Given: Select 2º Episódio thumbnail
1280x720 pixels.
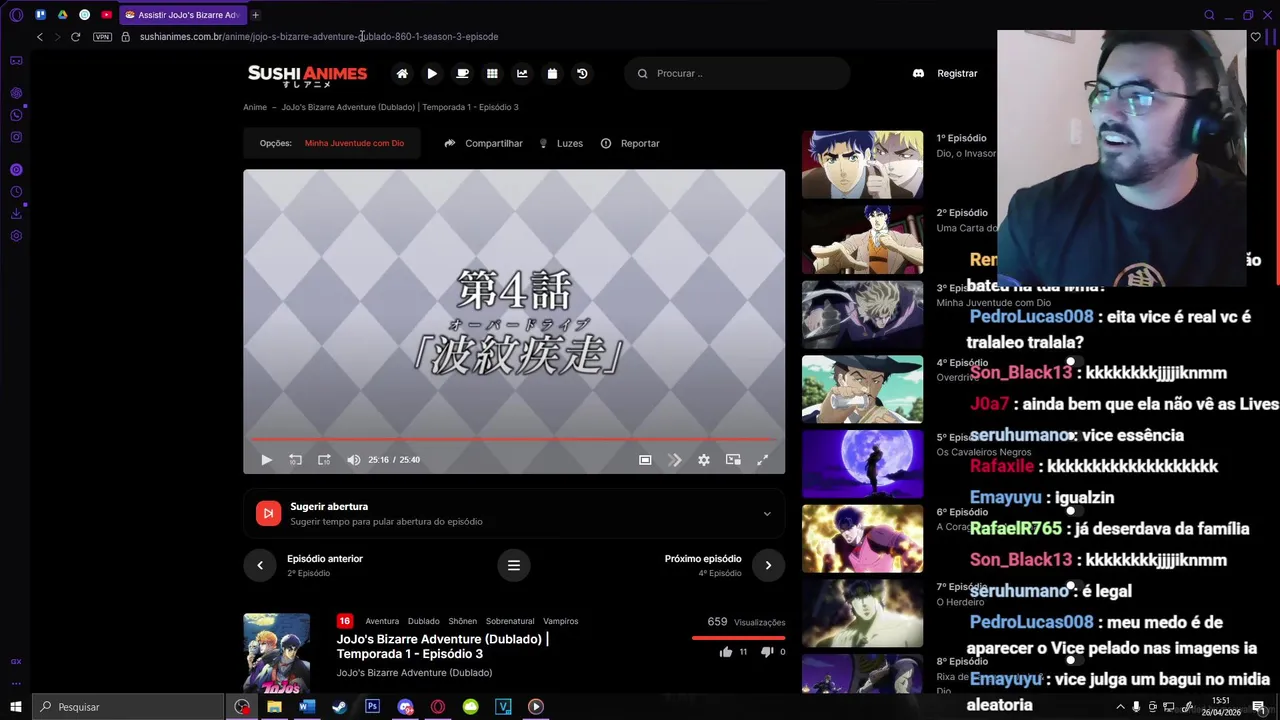Looking at the screenshot, I should coord(862,240).
